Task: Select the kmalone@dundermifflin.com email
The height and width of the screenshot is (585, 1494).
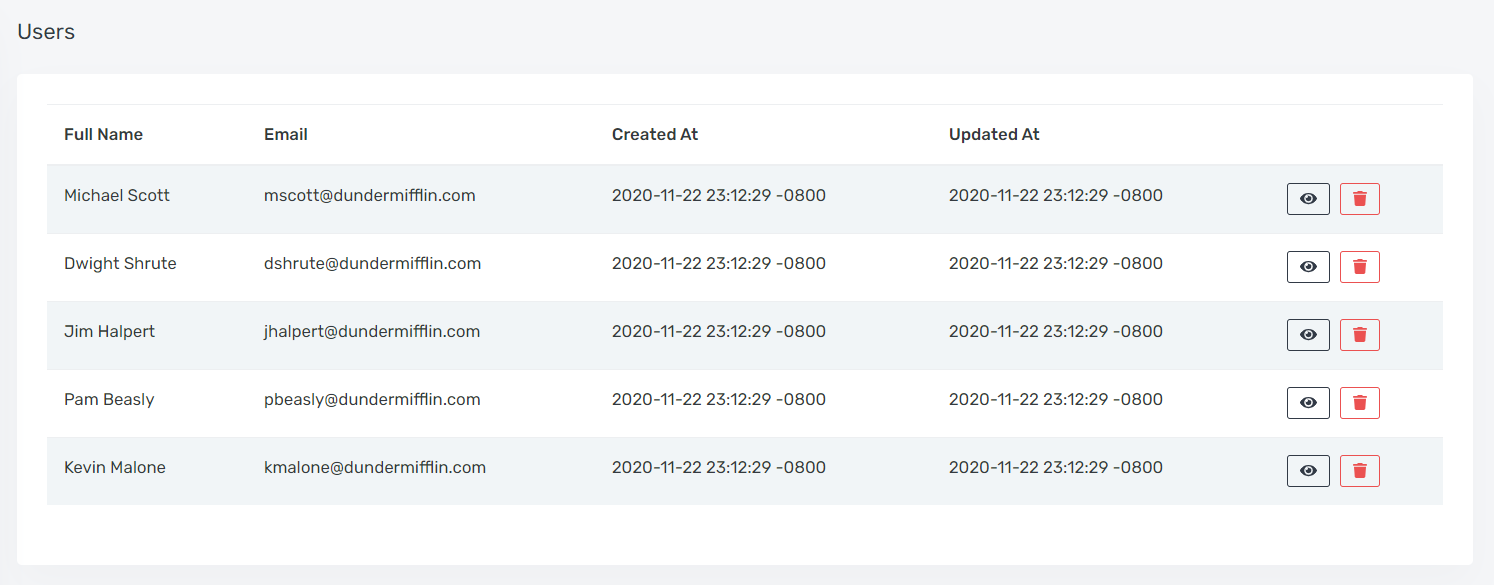Action: click(375, 468)
